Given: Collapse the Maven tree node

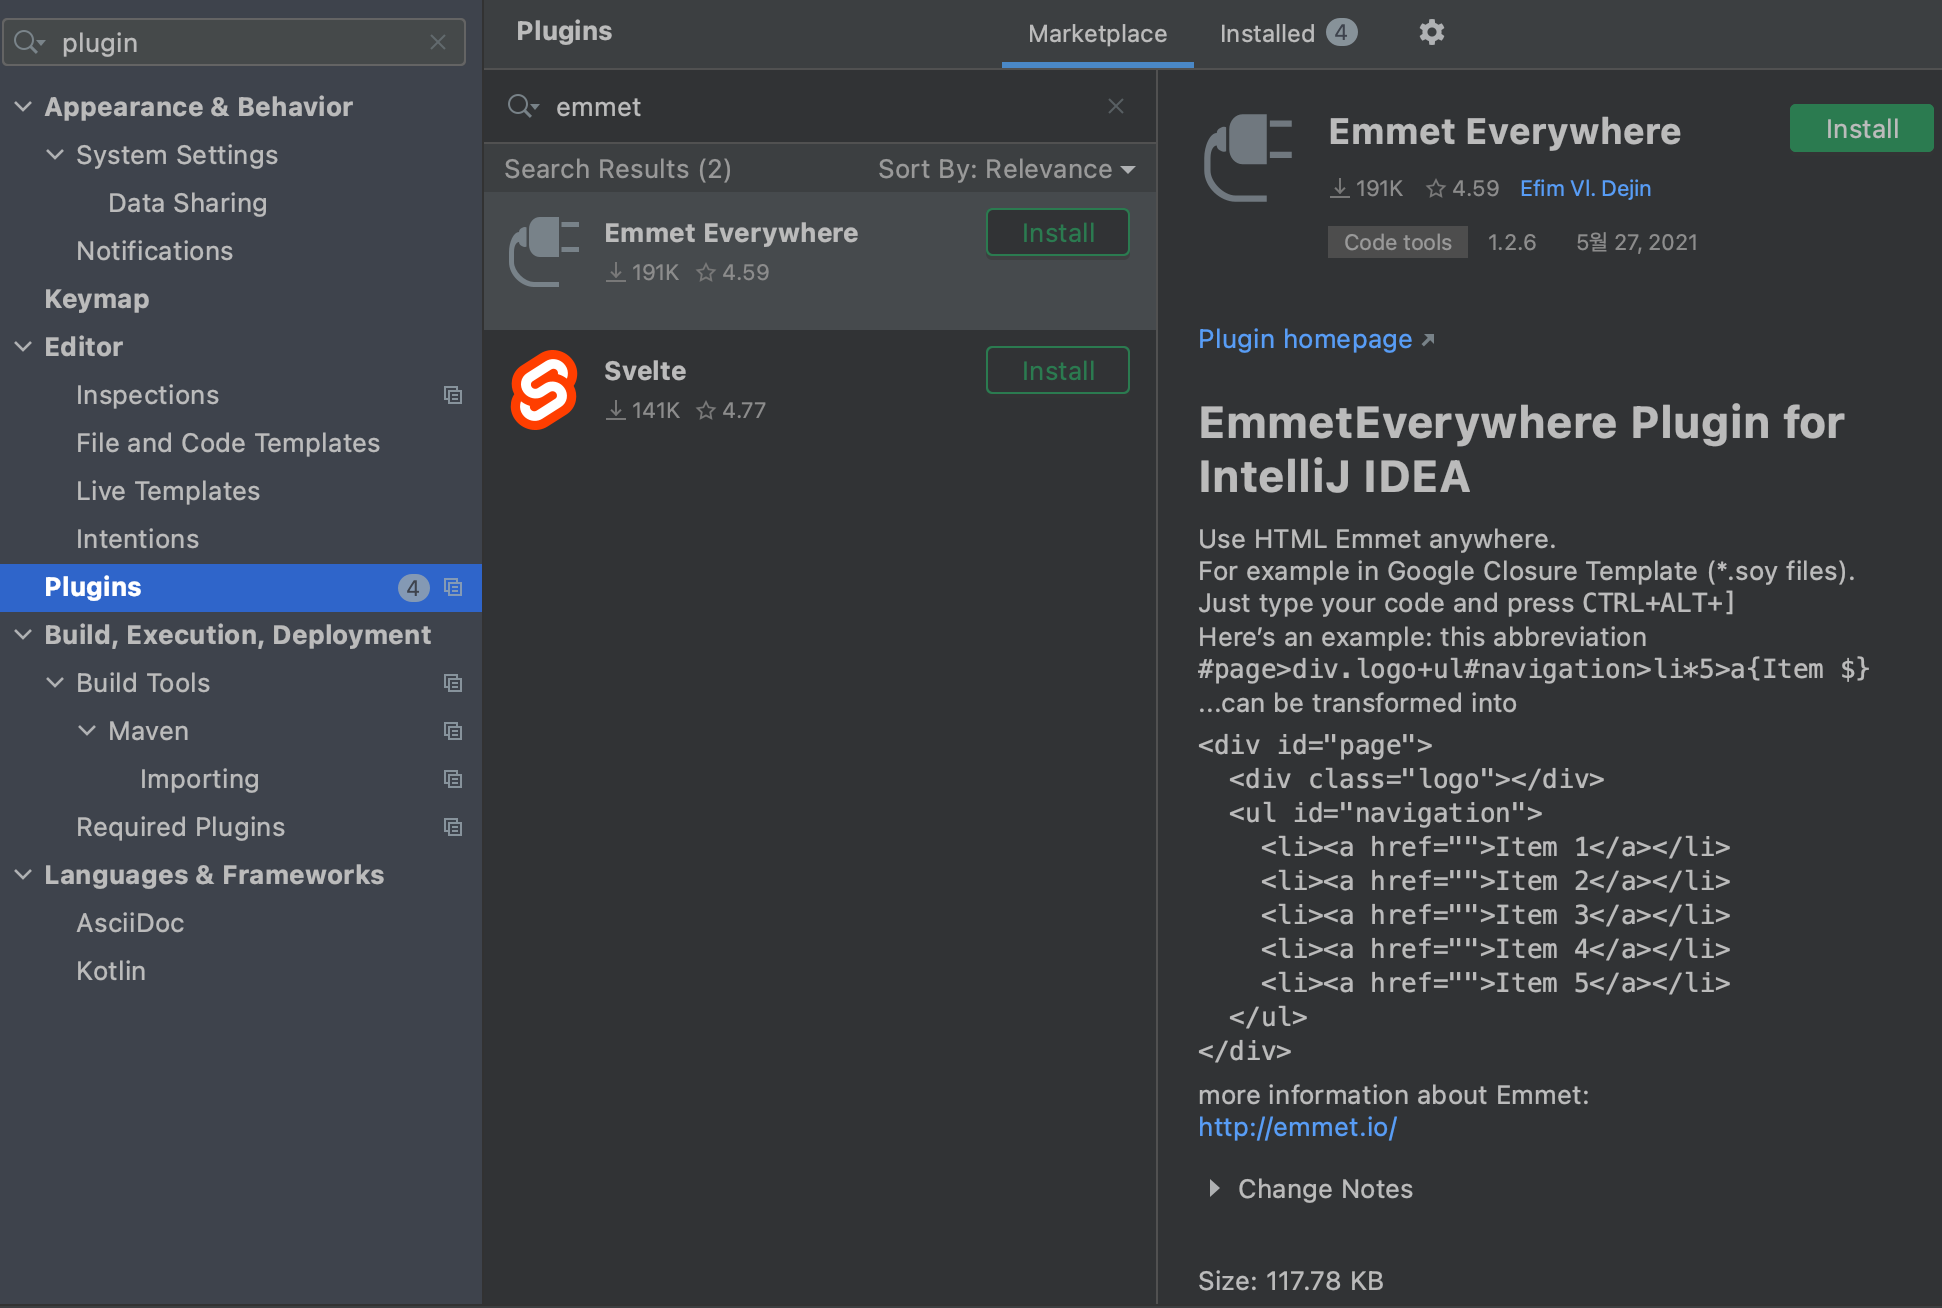Looking at the screenshot, I should (87, 731).
